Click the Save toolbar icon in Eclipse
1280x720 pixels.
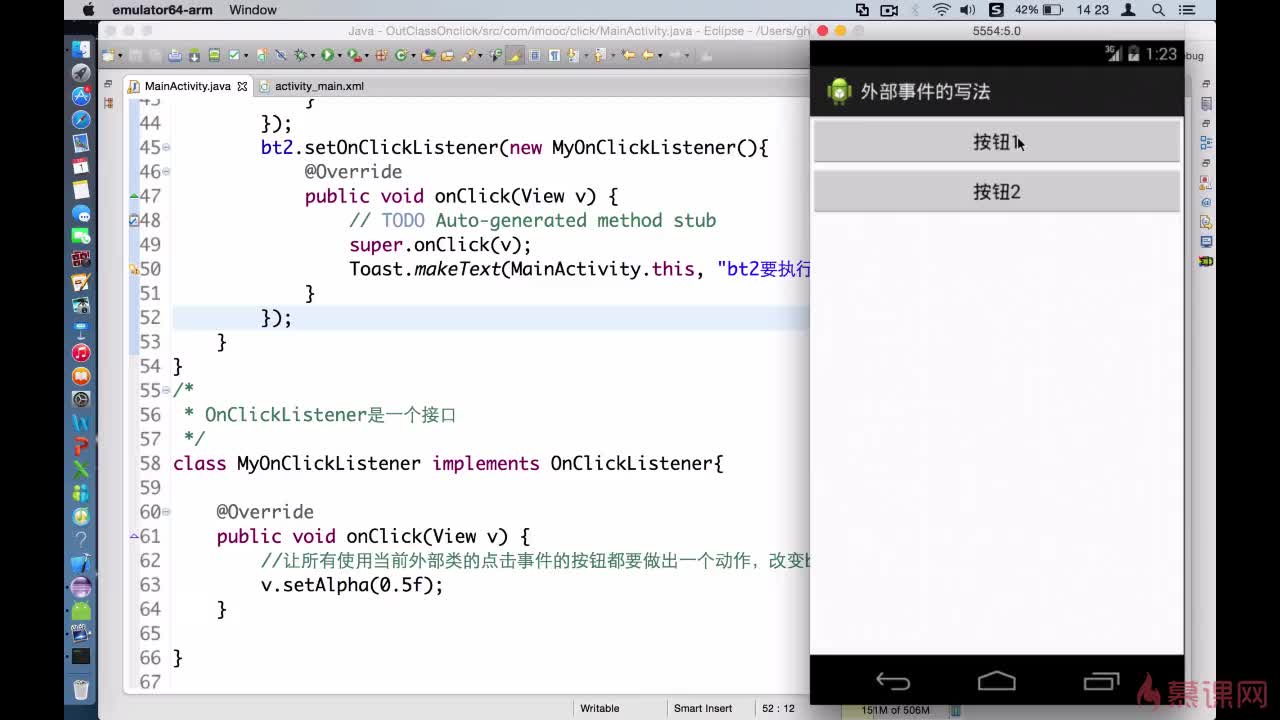(x=135, y=56)
